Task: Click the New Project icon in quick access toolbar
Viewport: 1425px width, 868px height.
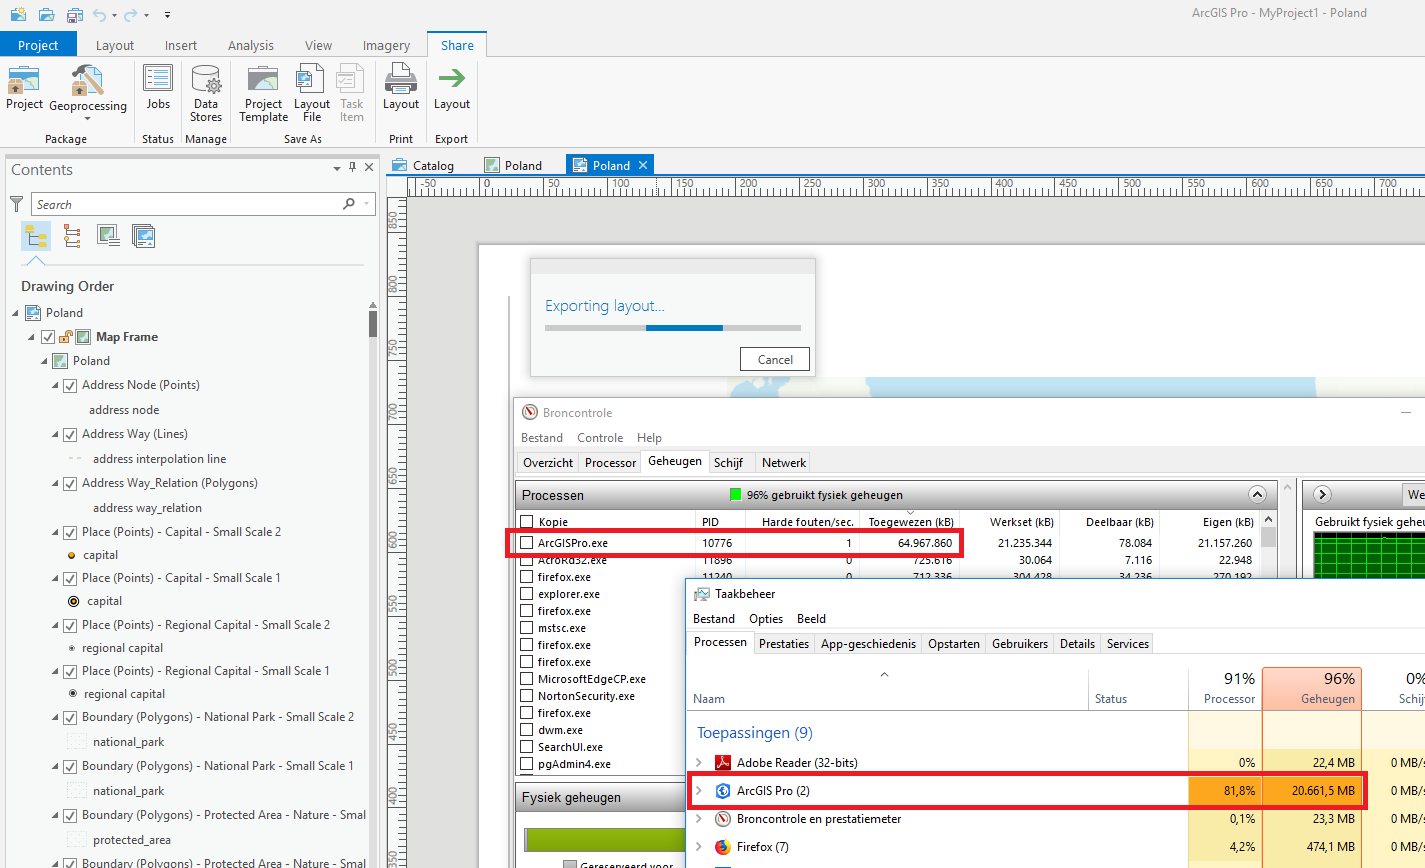Action: (x=18, y=15)
